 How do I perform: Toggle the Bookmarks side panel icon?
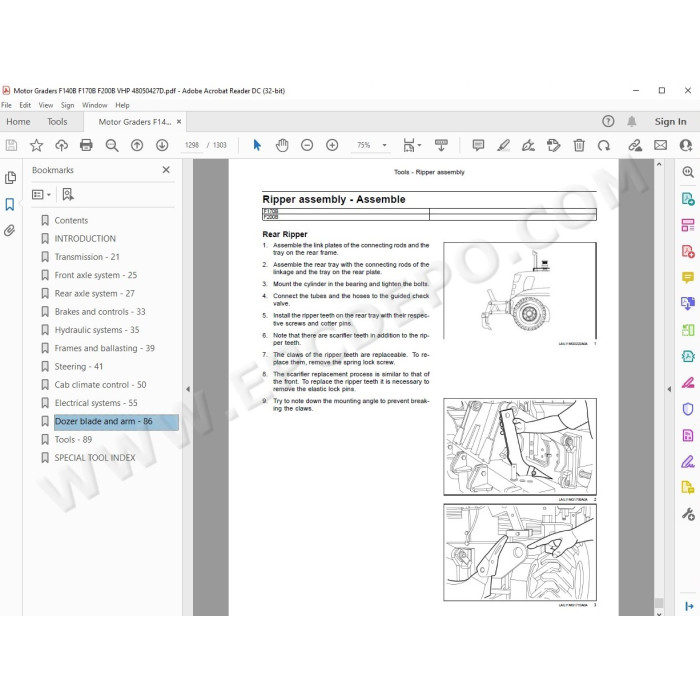tap(10, 204)
